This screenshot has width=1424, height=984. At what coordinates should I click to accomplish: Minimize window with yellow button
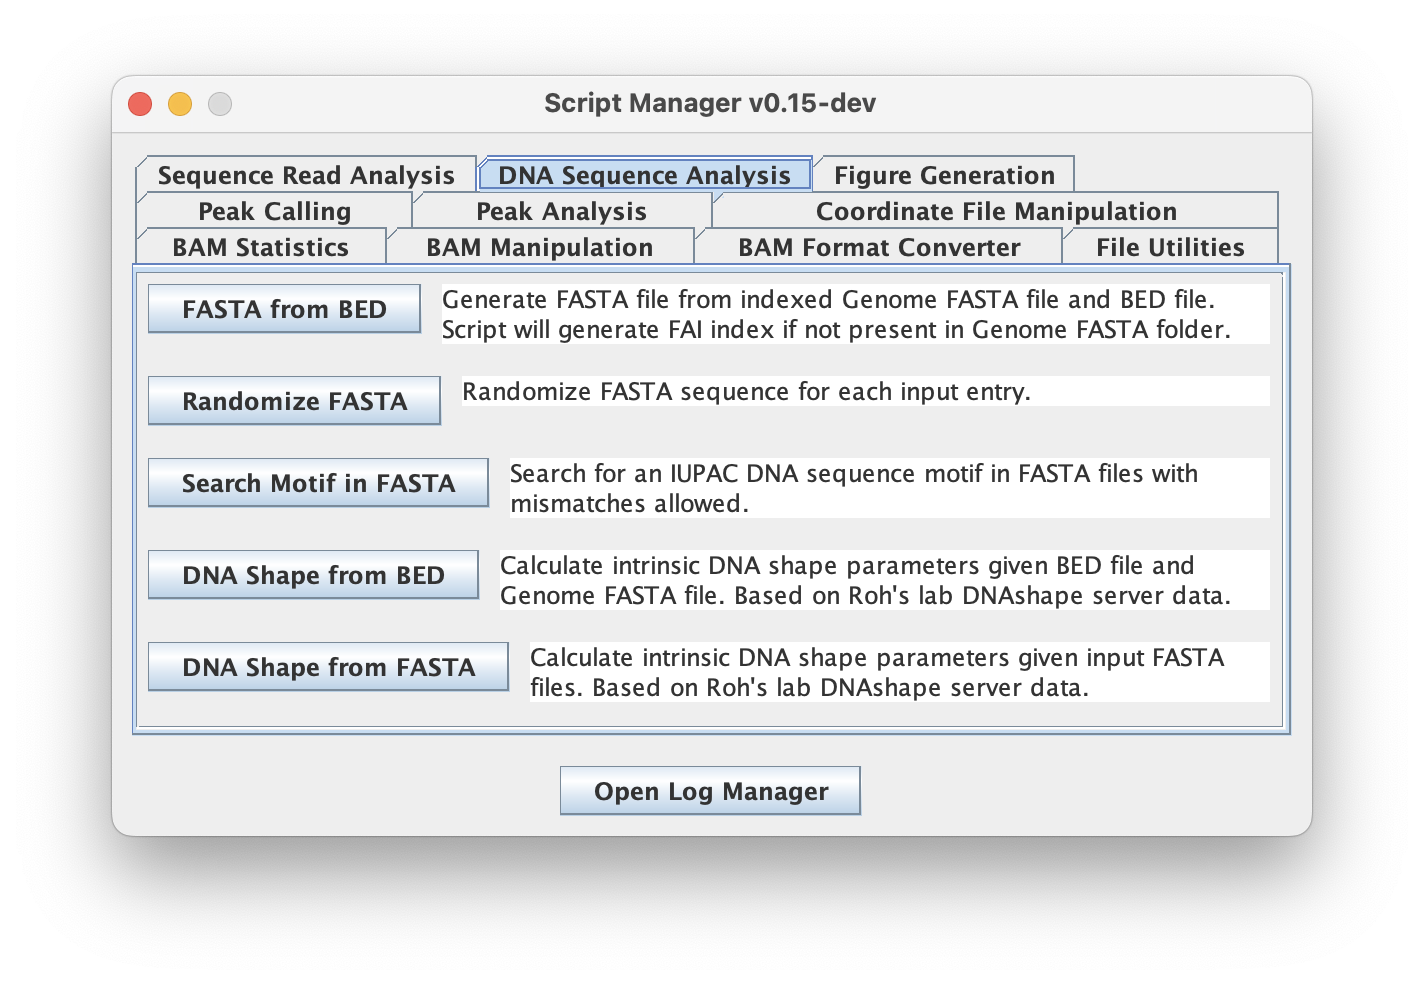tap(180, 104)
